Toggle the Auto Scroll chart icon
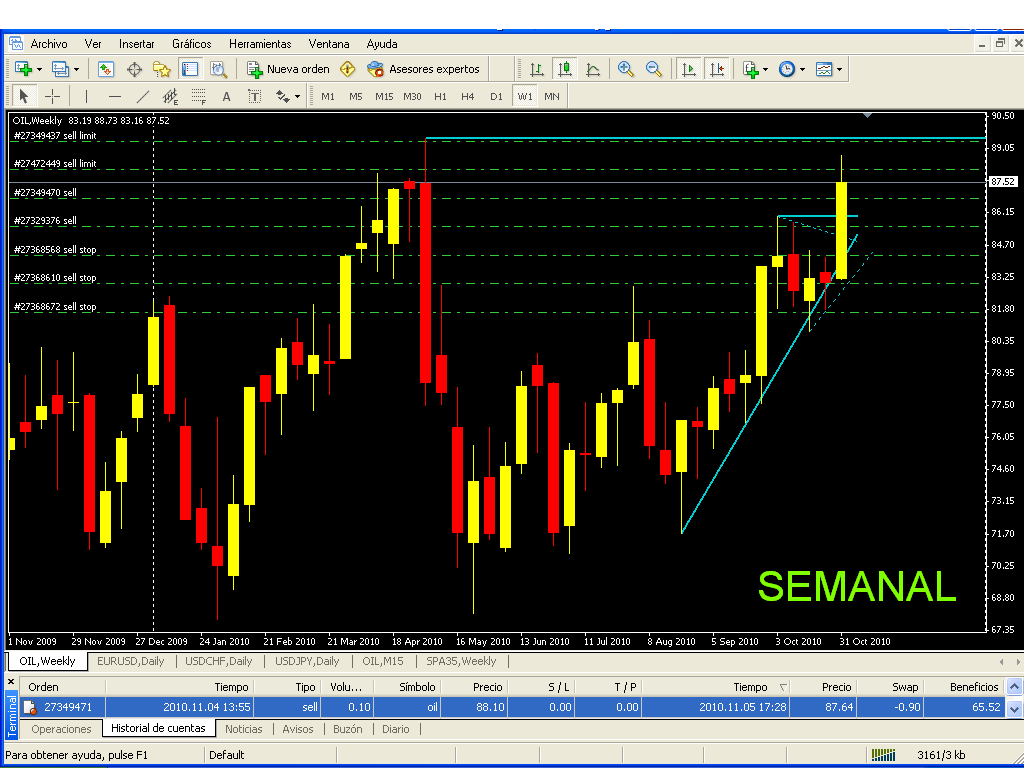This screenshot has width=1032, height=768. click(x=688, y=69)
